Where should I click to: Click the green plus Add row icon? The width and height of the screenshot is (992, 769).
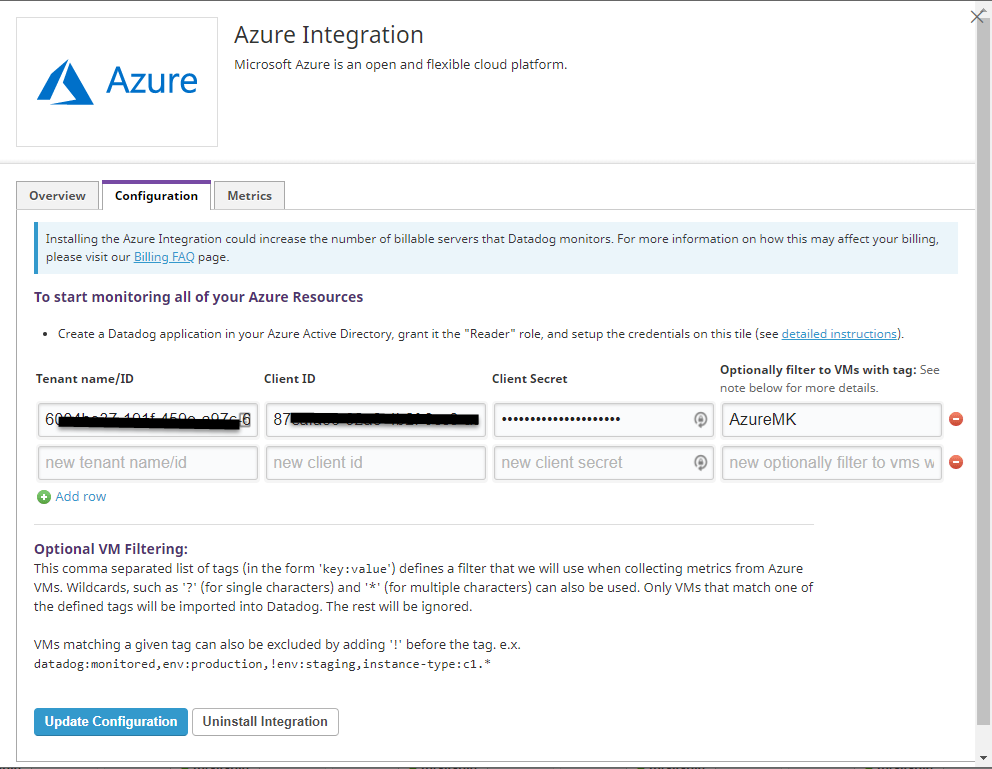pos(44,497)
